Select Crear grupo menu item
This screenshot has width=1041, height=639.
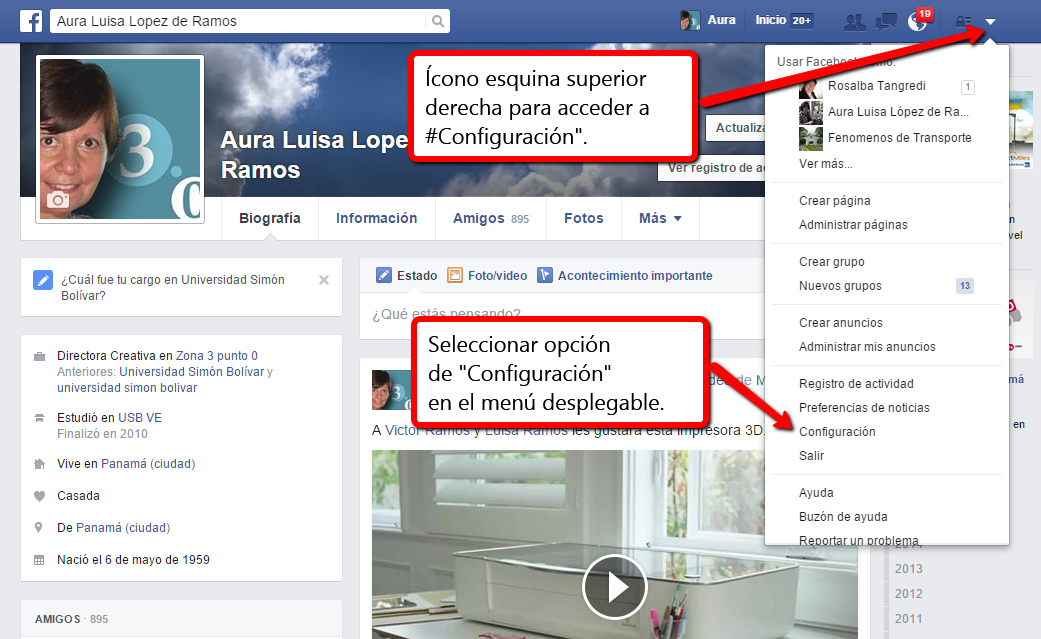click(x=831, y=262)
